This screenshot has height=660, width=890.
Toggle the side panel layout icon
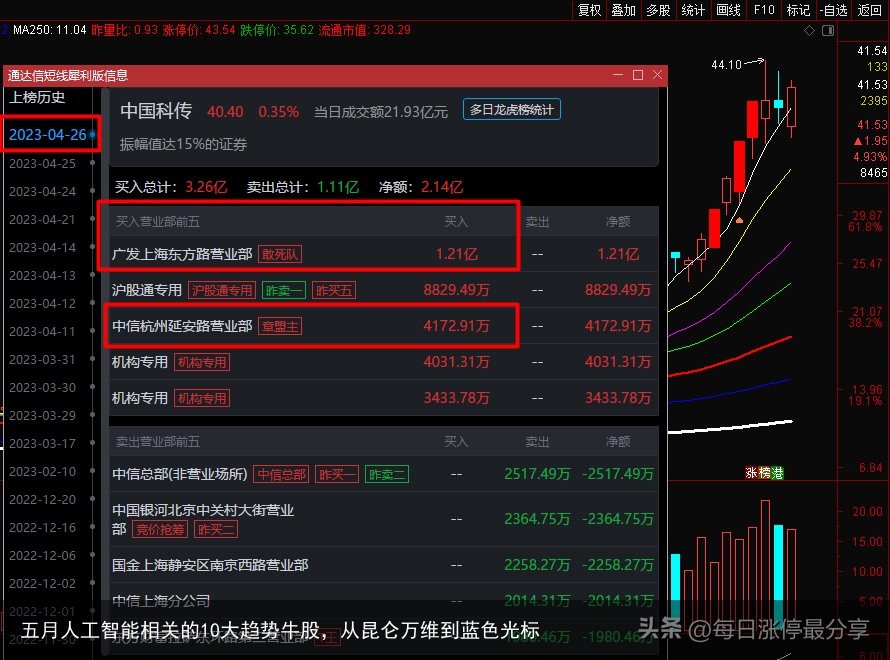point(828,31)
